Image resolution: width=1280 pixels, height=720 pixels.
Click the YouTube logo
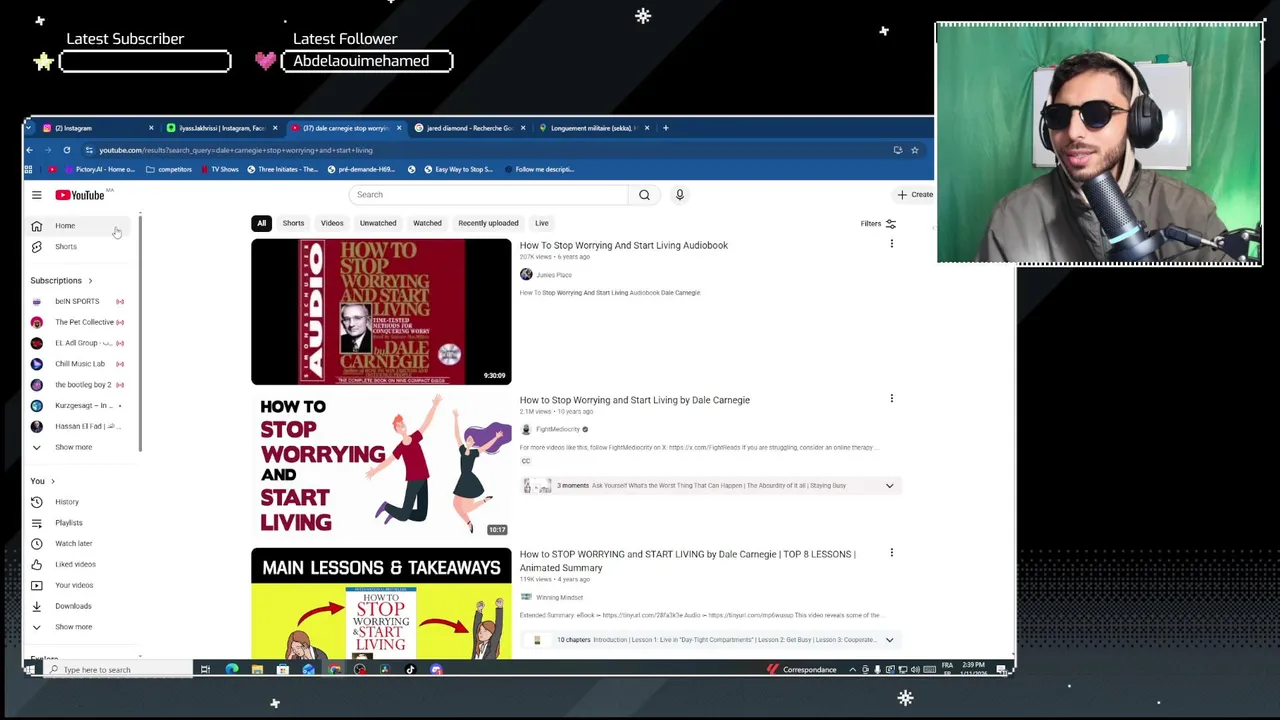click(x=80, y=195)
